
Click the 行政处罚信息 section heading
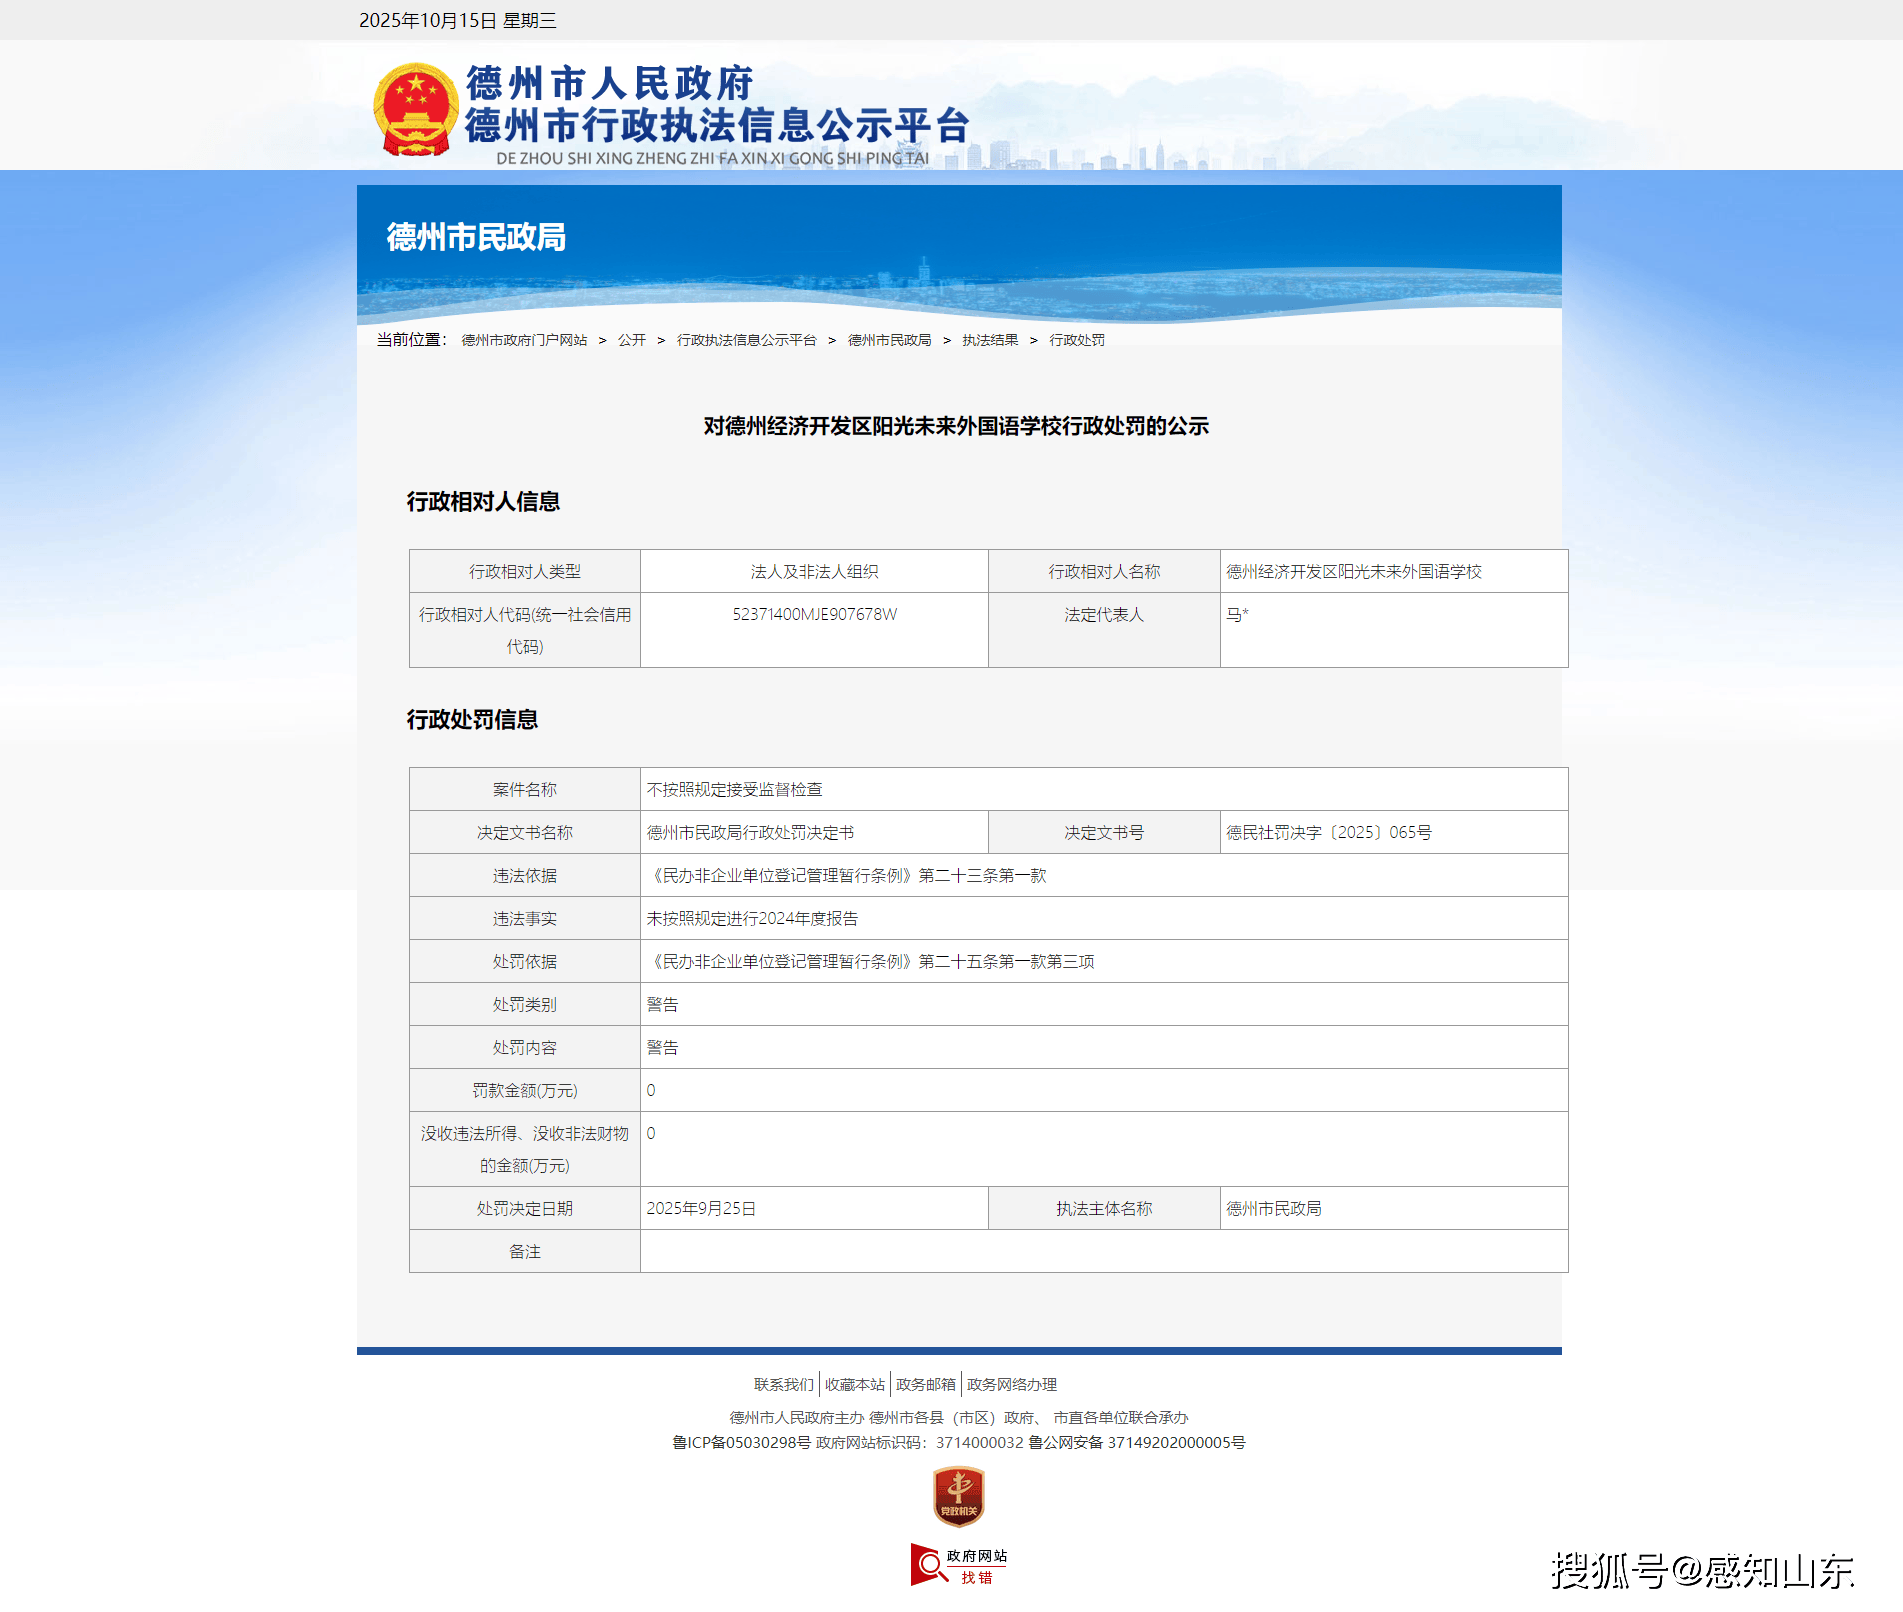[472, 719]
